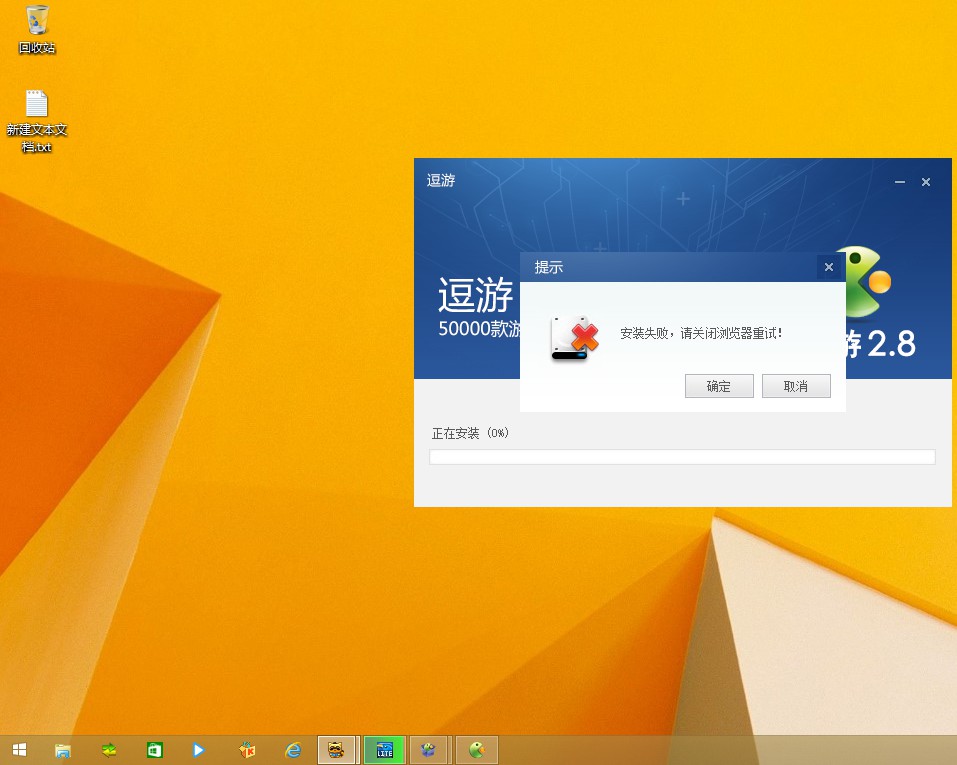
Task: Switch to the raccoon app taskbar button
Action: click(x=336, y=750)
